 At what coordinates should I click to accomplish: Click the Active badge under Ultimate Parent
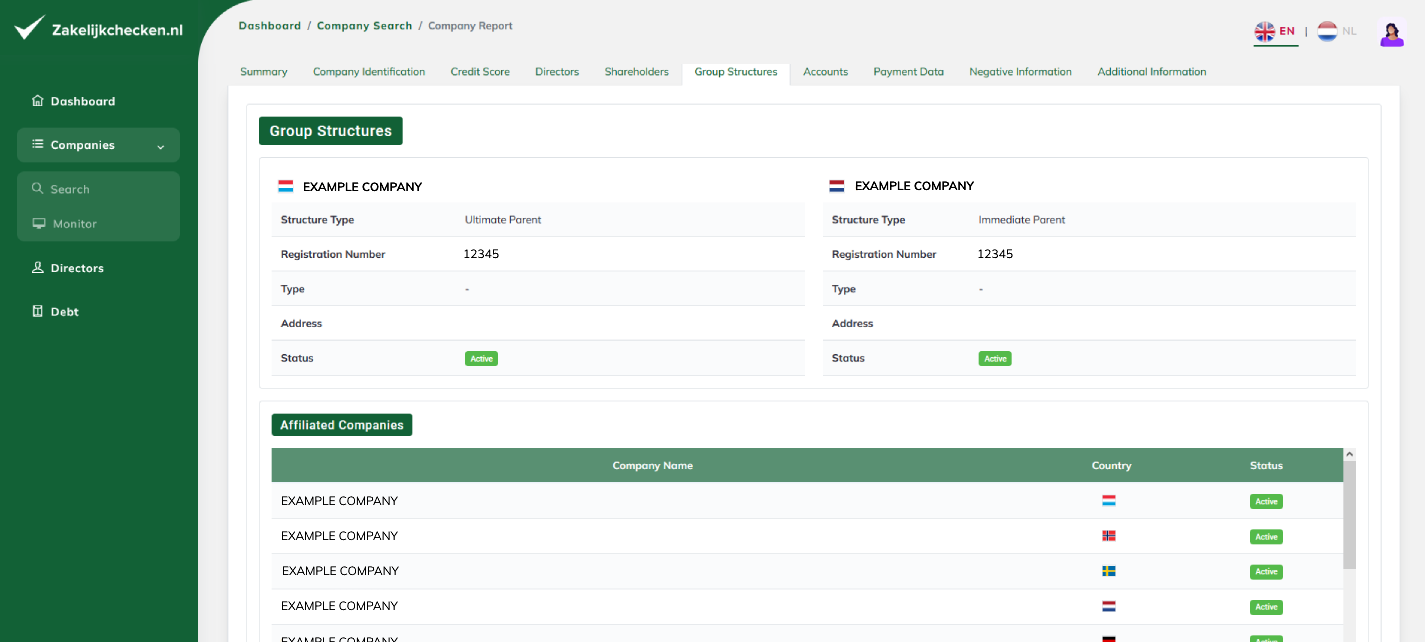[x=481, y=358]
